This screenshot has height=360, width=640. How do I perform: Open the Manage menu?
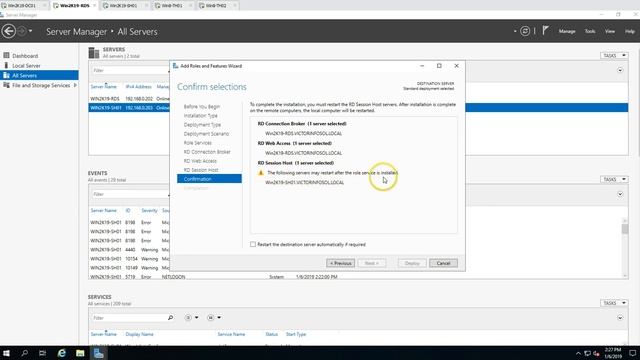[567, 31]
